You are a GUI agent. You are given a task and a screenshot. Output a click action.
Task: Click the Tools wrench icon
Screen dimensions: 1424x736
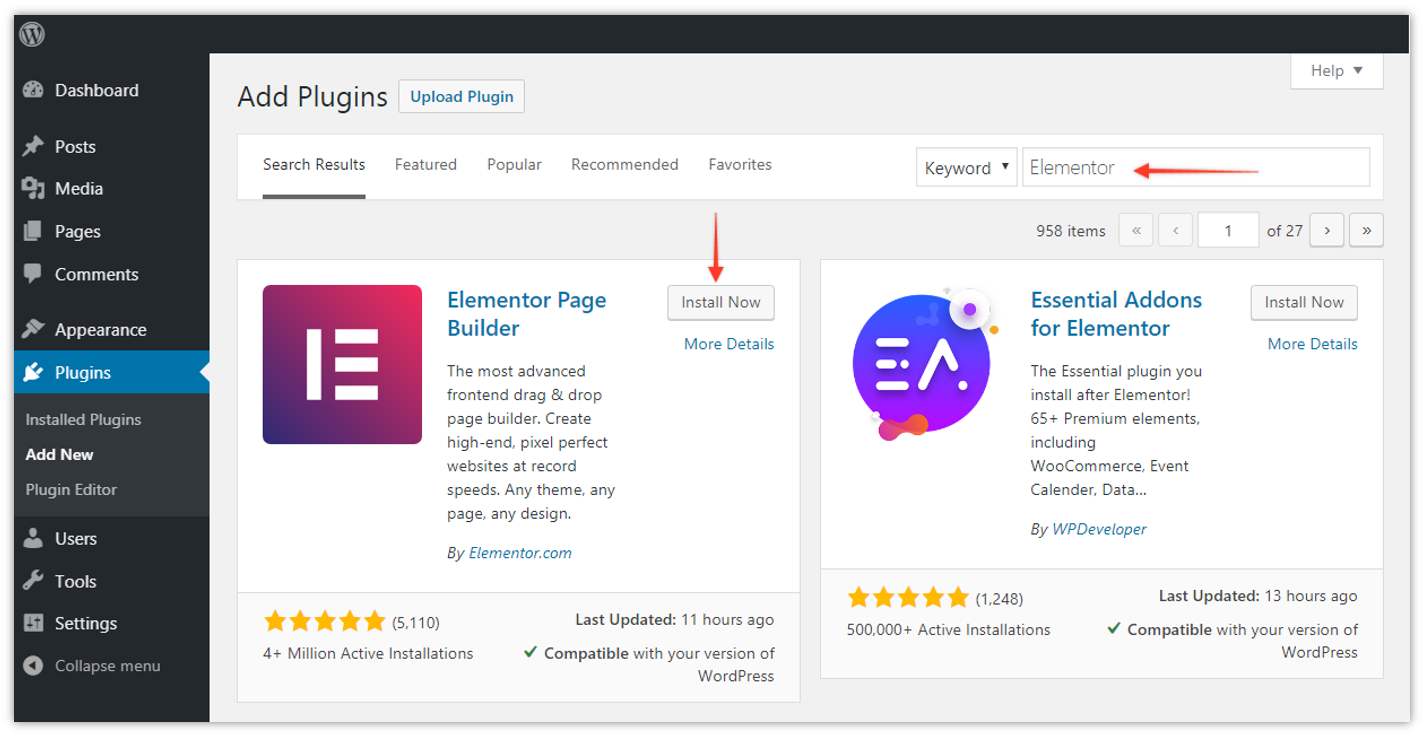[31, 581]
